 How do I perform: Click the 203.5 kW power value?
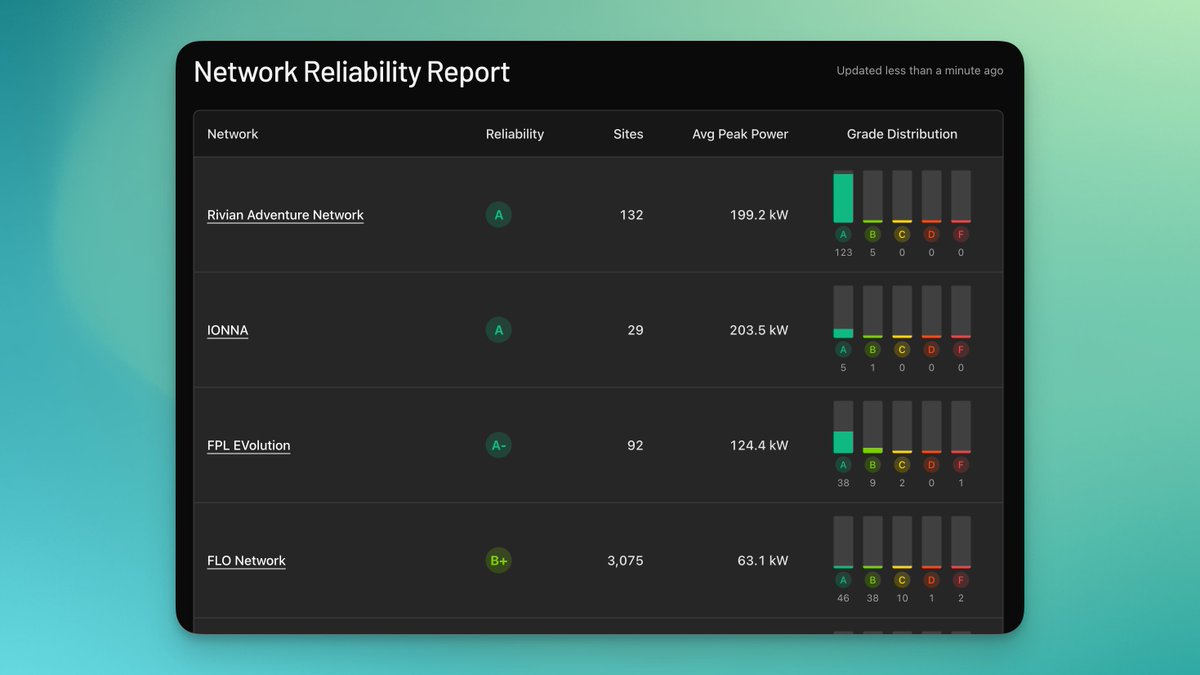coord(759,330)
